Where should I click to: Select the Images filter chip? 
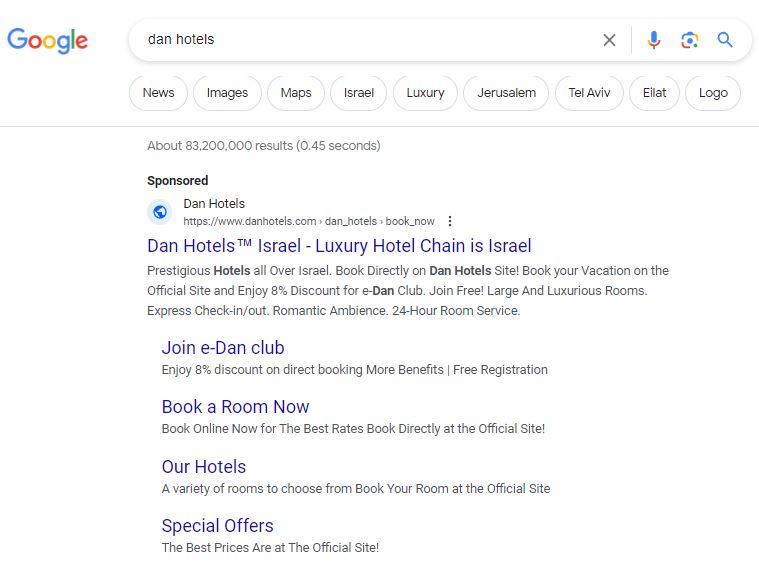[227, 93]
